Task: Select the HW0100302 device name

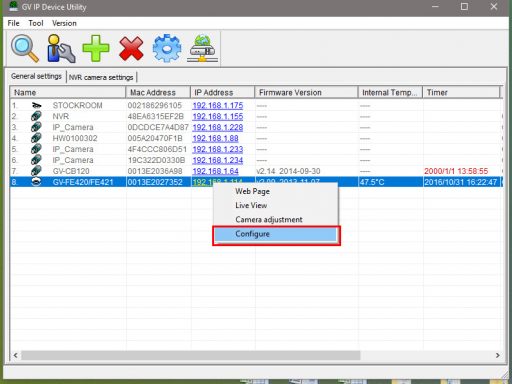Action: coord(75,138)
